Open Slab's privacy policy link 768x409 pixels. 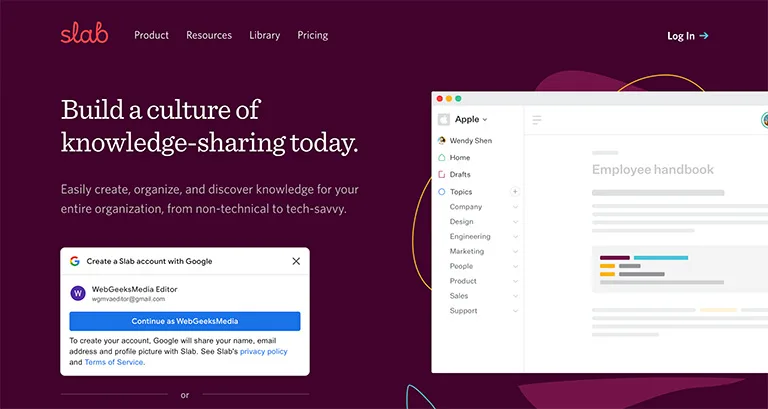coord(264,351)
